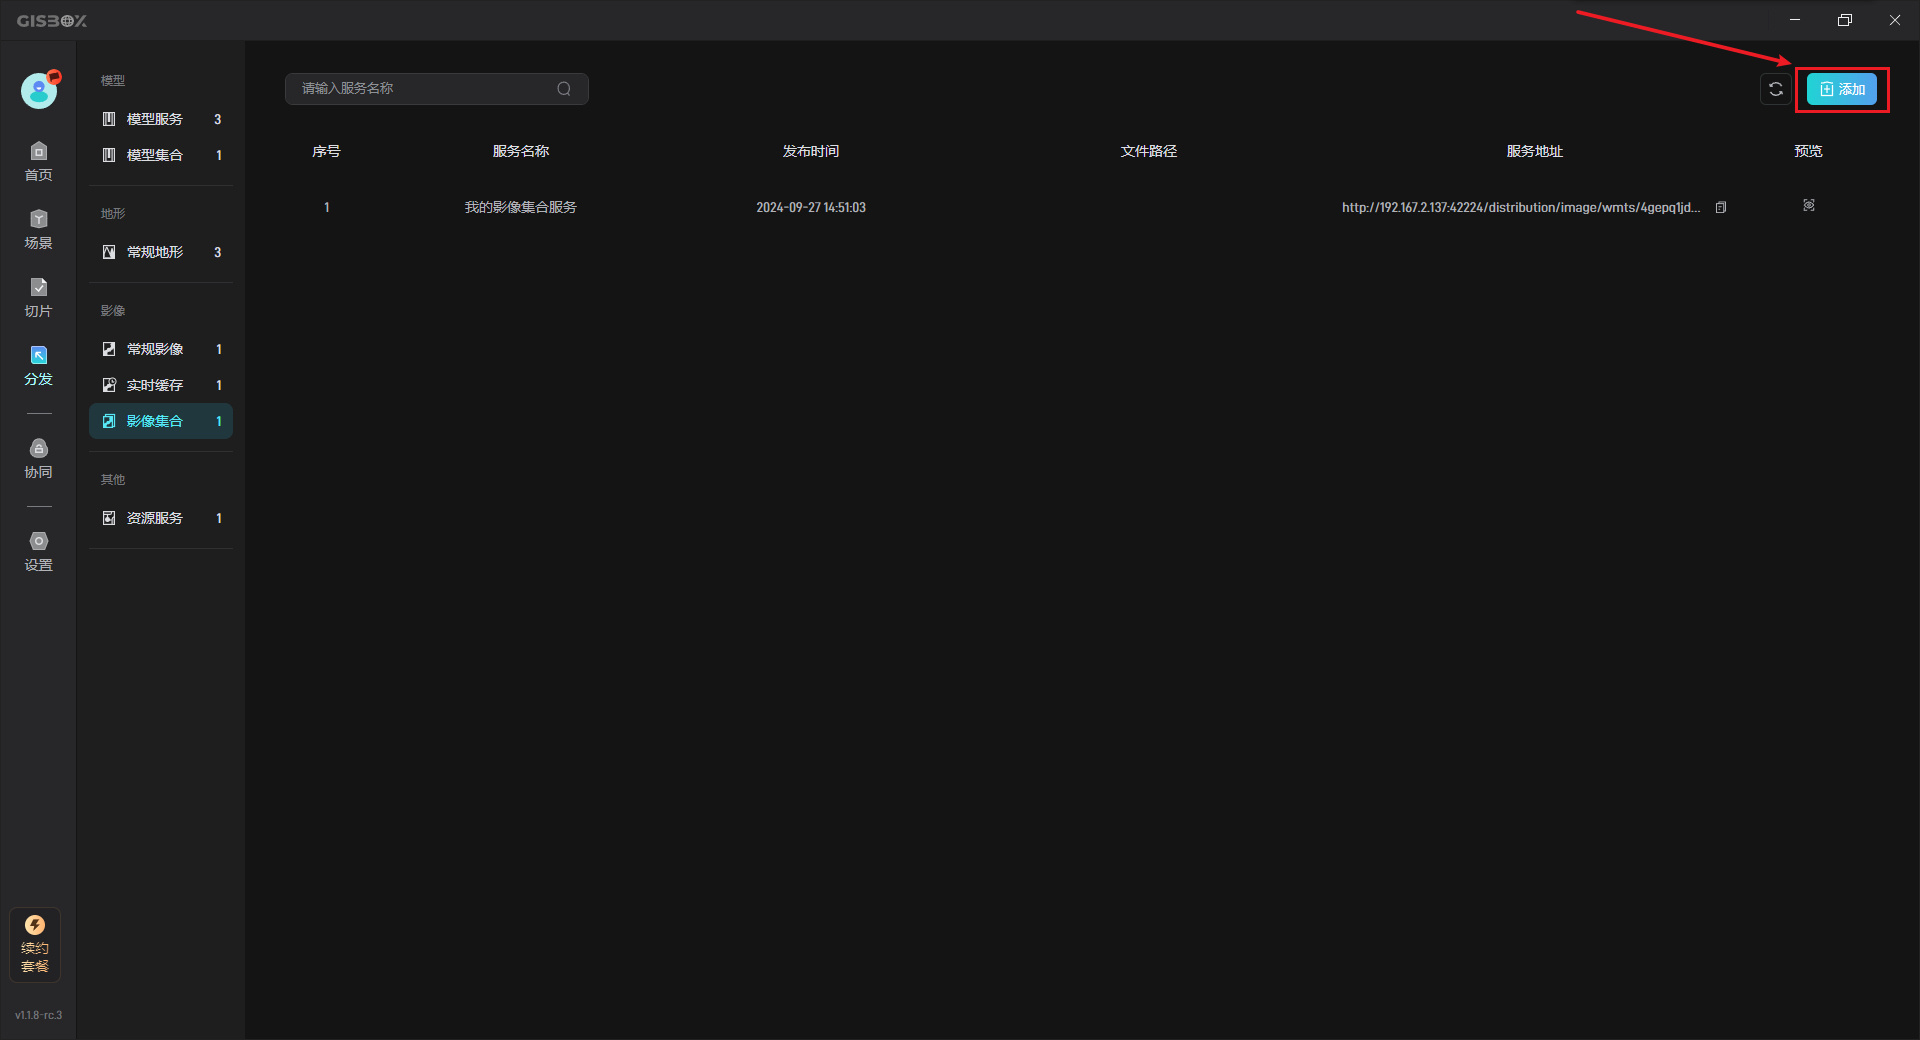Select the 分发 distribution section
The width and height of the screenshot is (1920, 1040).
pos(38,366)
